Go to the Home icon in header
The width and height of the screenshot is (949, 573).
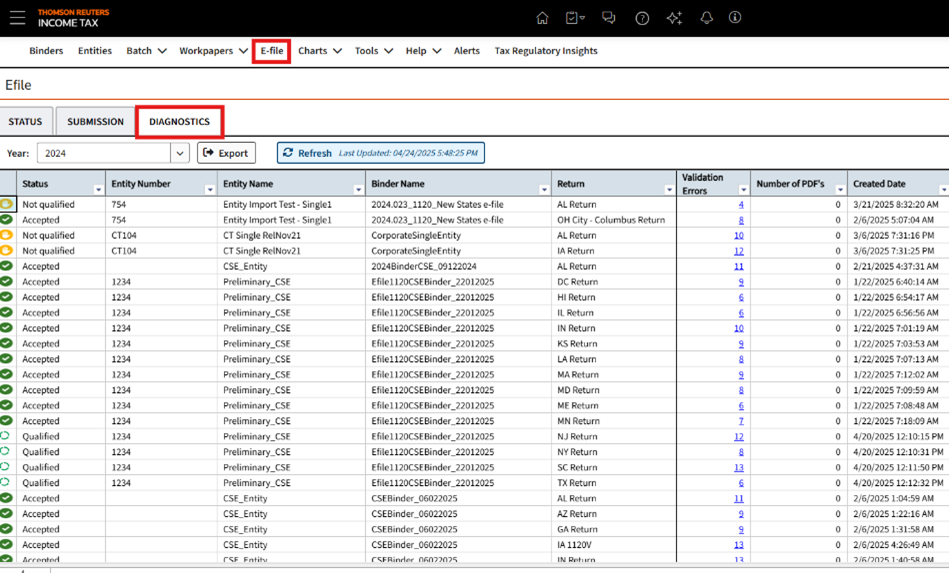coord(542,18)
